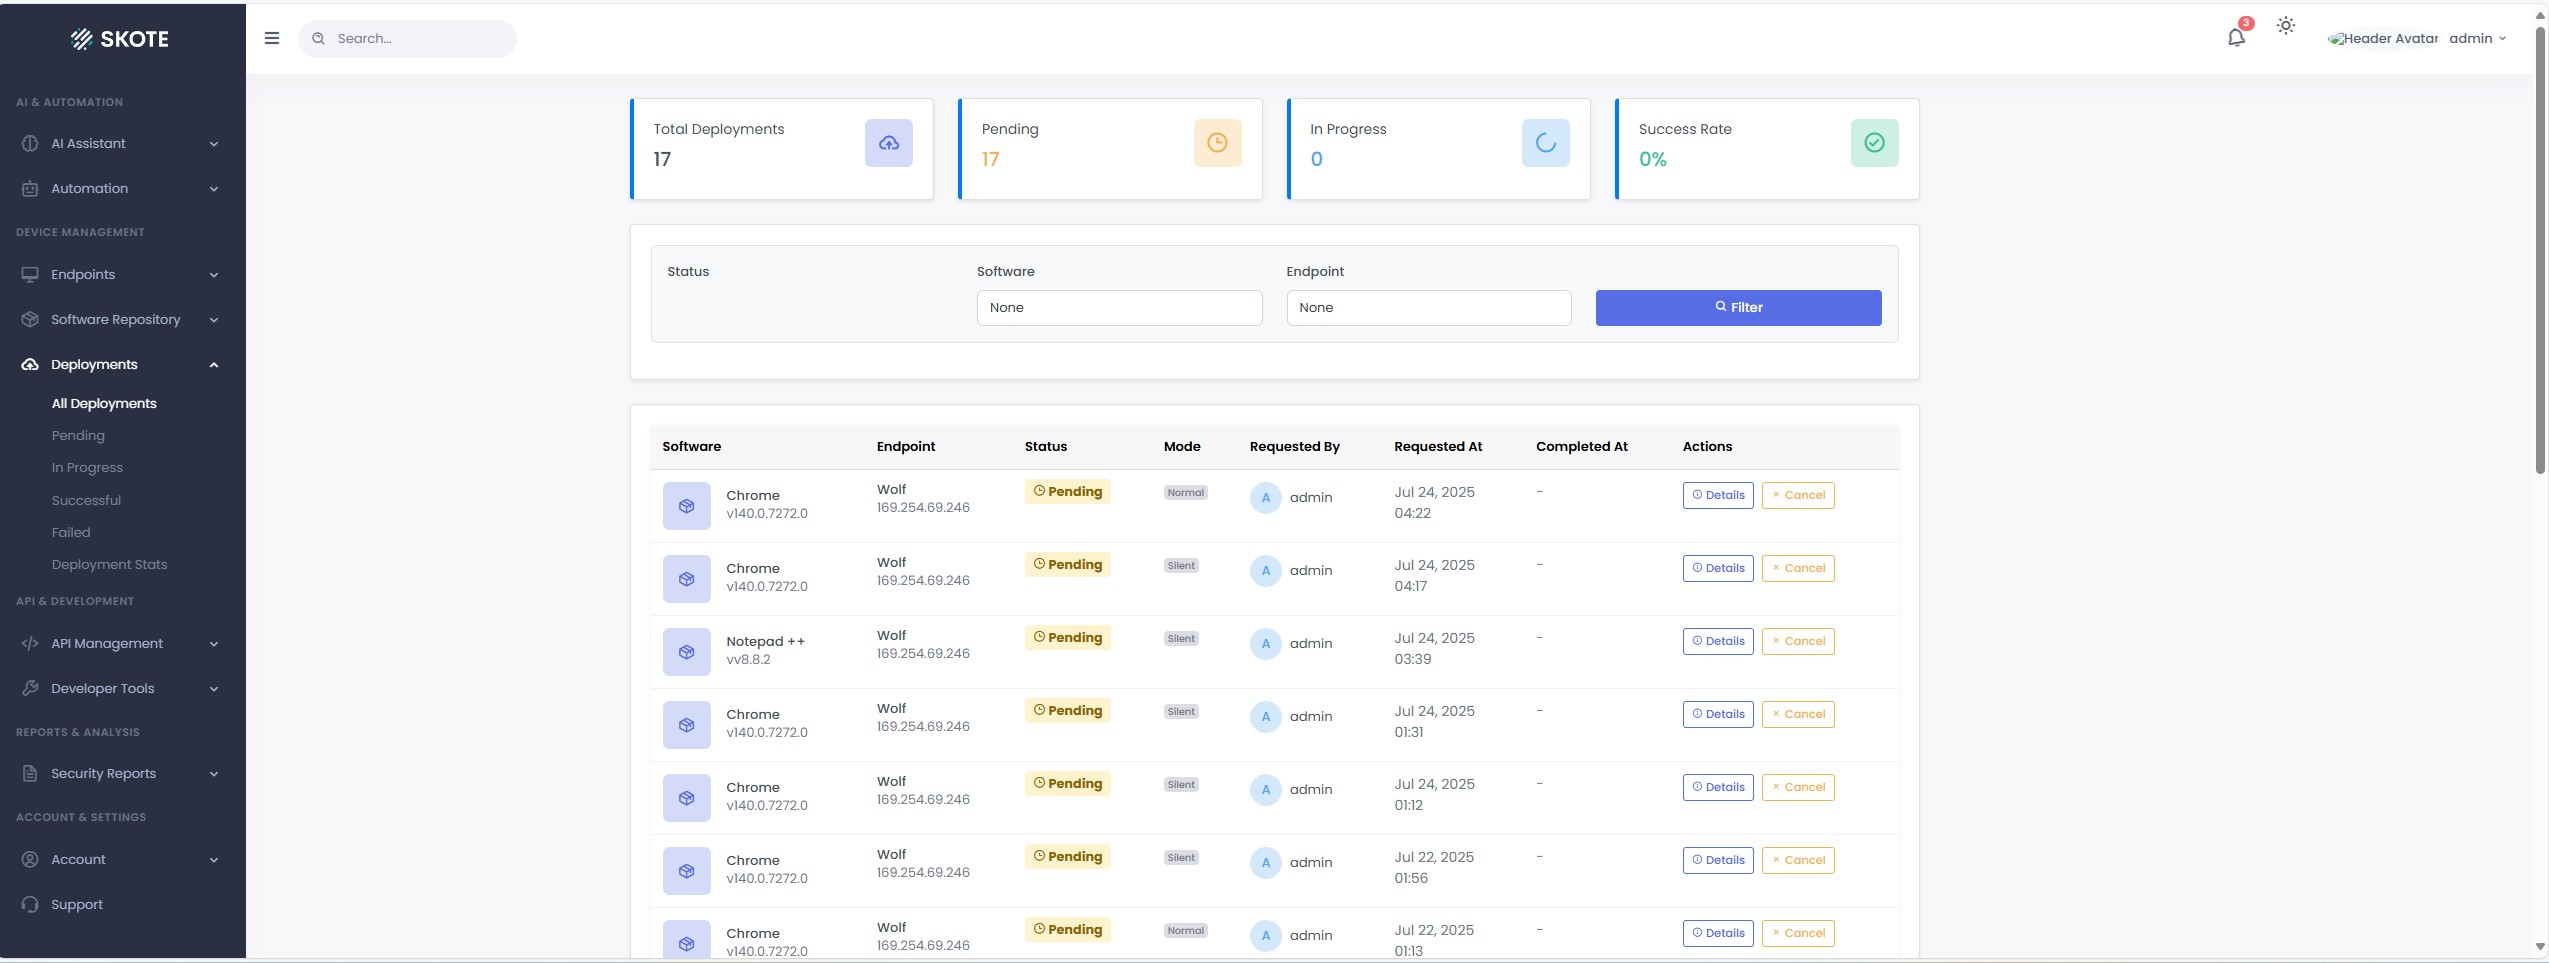The image size is (2549, 963).
Task: Toggle the hamburger sidebar menu
Action: point(272,38)
